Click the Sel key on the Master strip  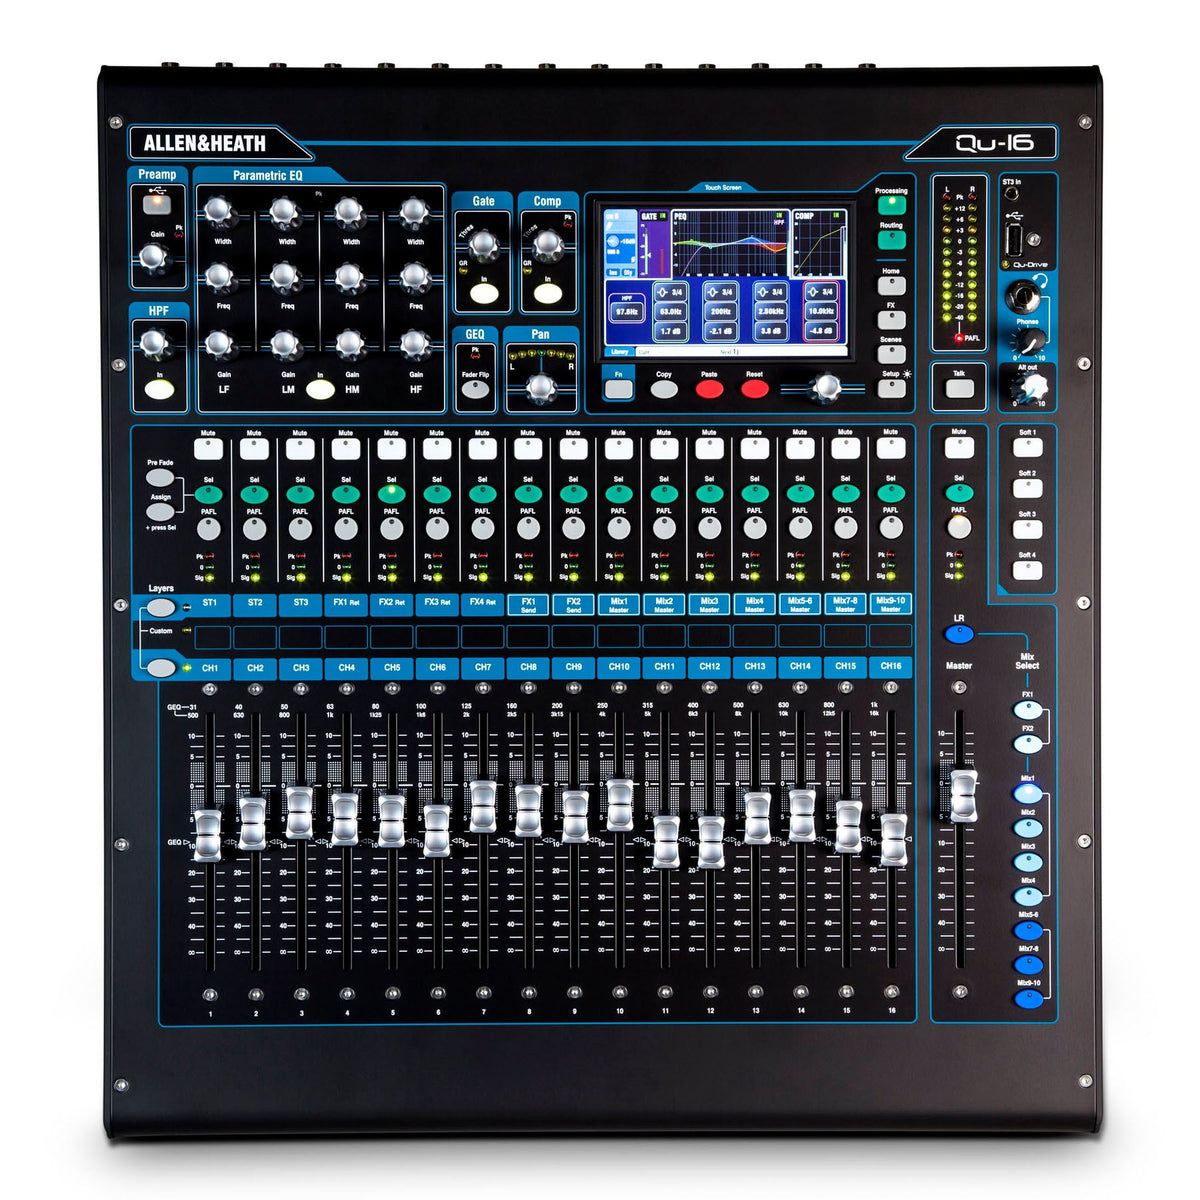(x=959, y=494)
